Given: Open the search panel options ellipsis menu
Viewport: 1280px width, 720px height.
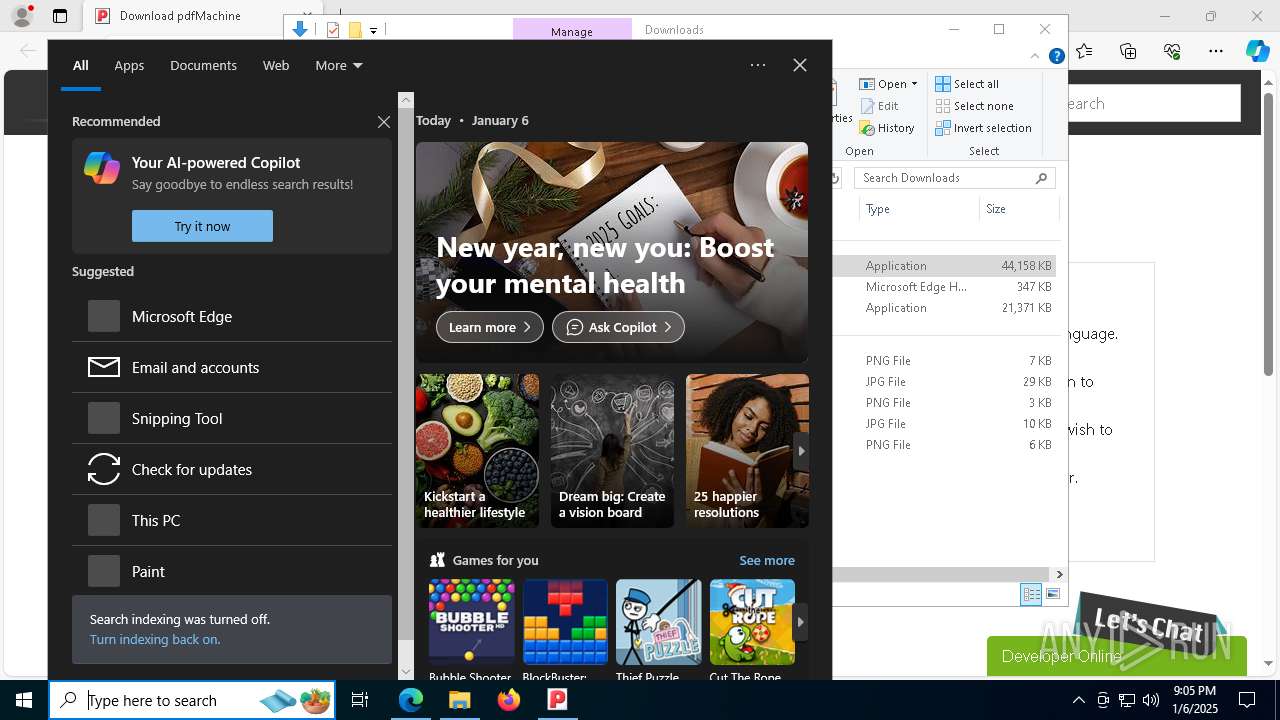Looking at the screenshot, I should pyautogui.click(x=758, y=65).
